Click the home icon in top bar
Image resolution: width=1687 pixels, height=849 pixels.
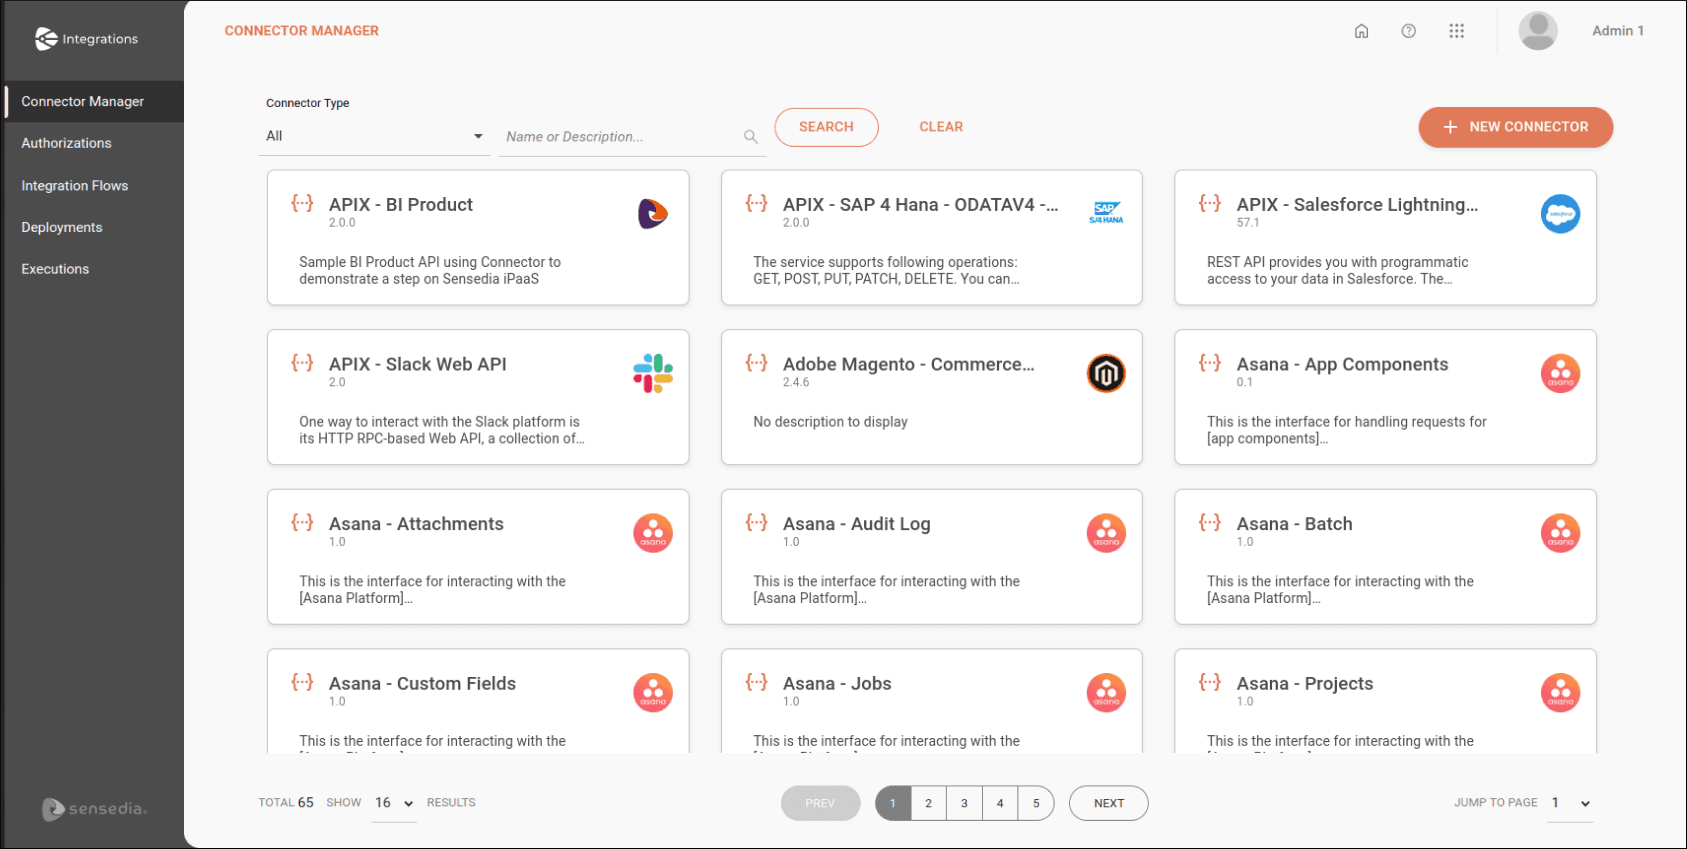pyautogui.click(x=1361, y=31)
